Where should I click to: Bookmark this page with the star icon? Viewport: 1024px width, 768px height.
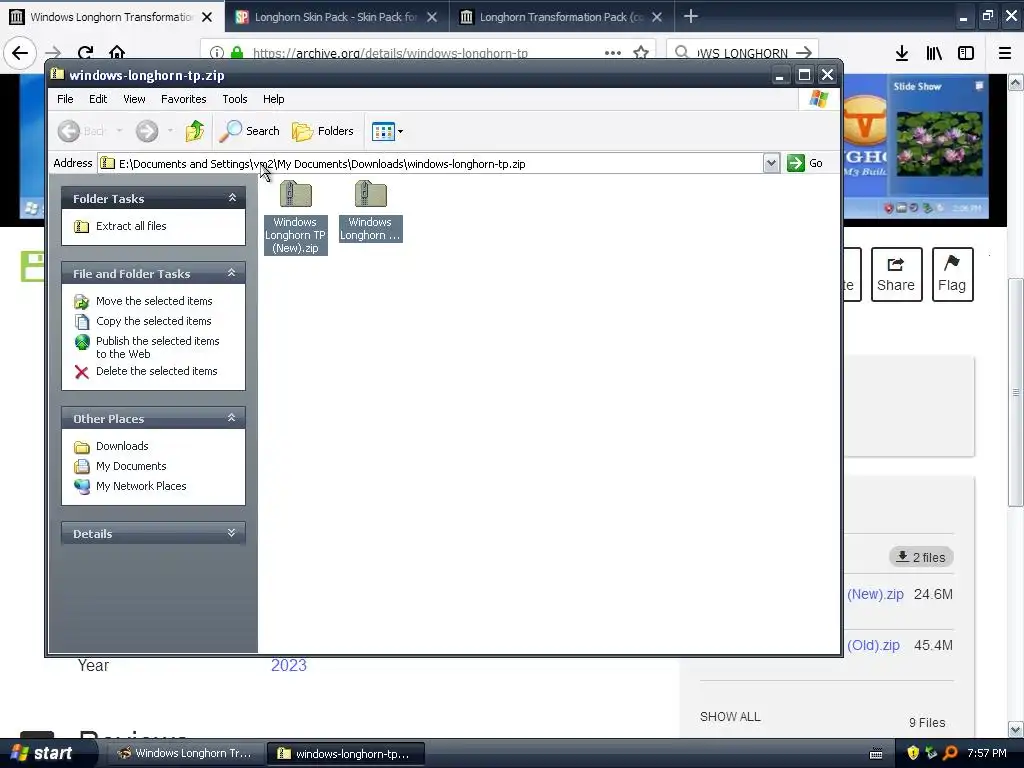pyautogui.click(x=641, y=53)
